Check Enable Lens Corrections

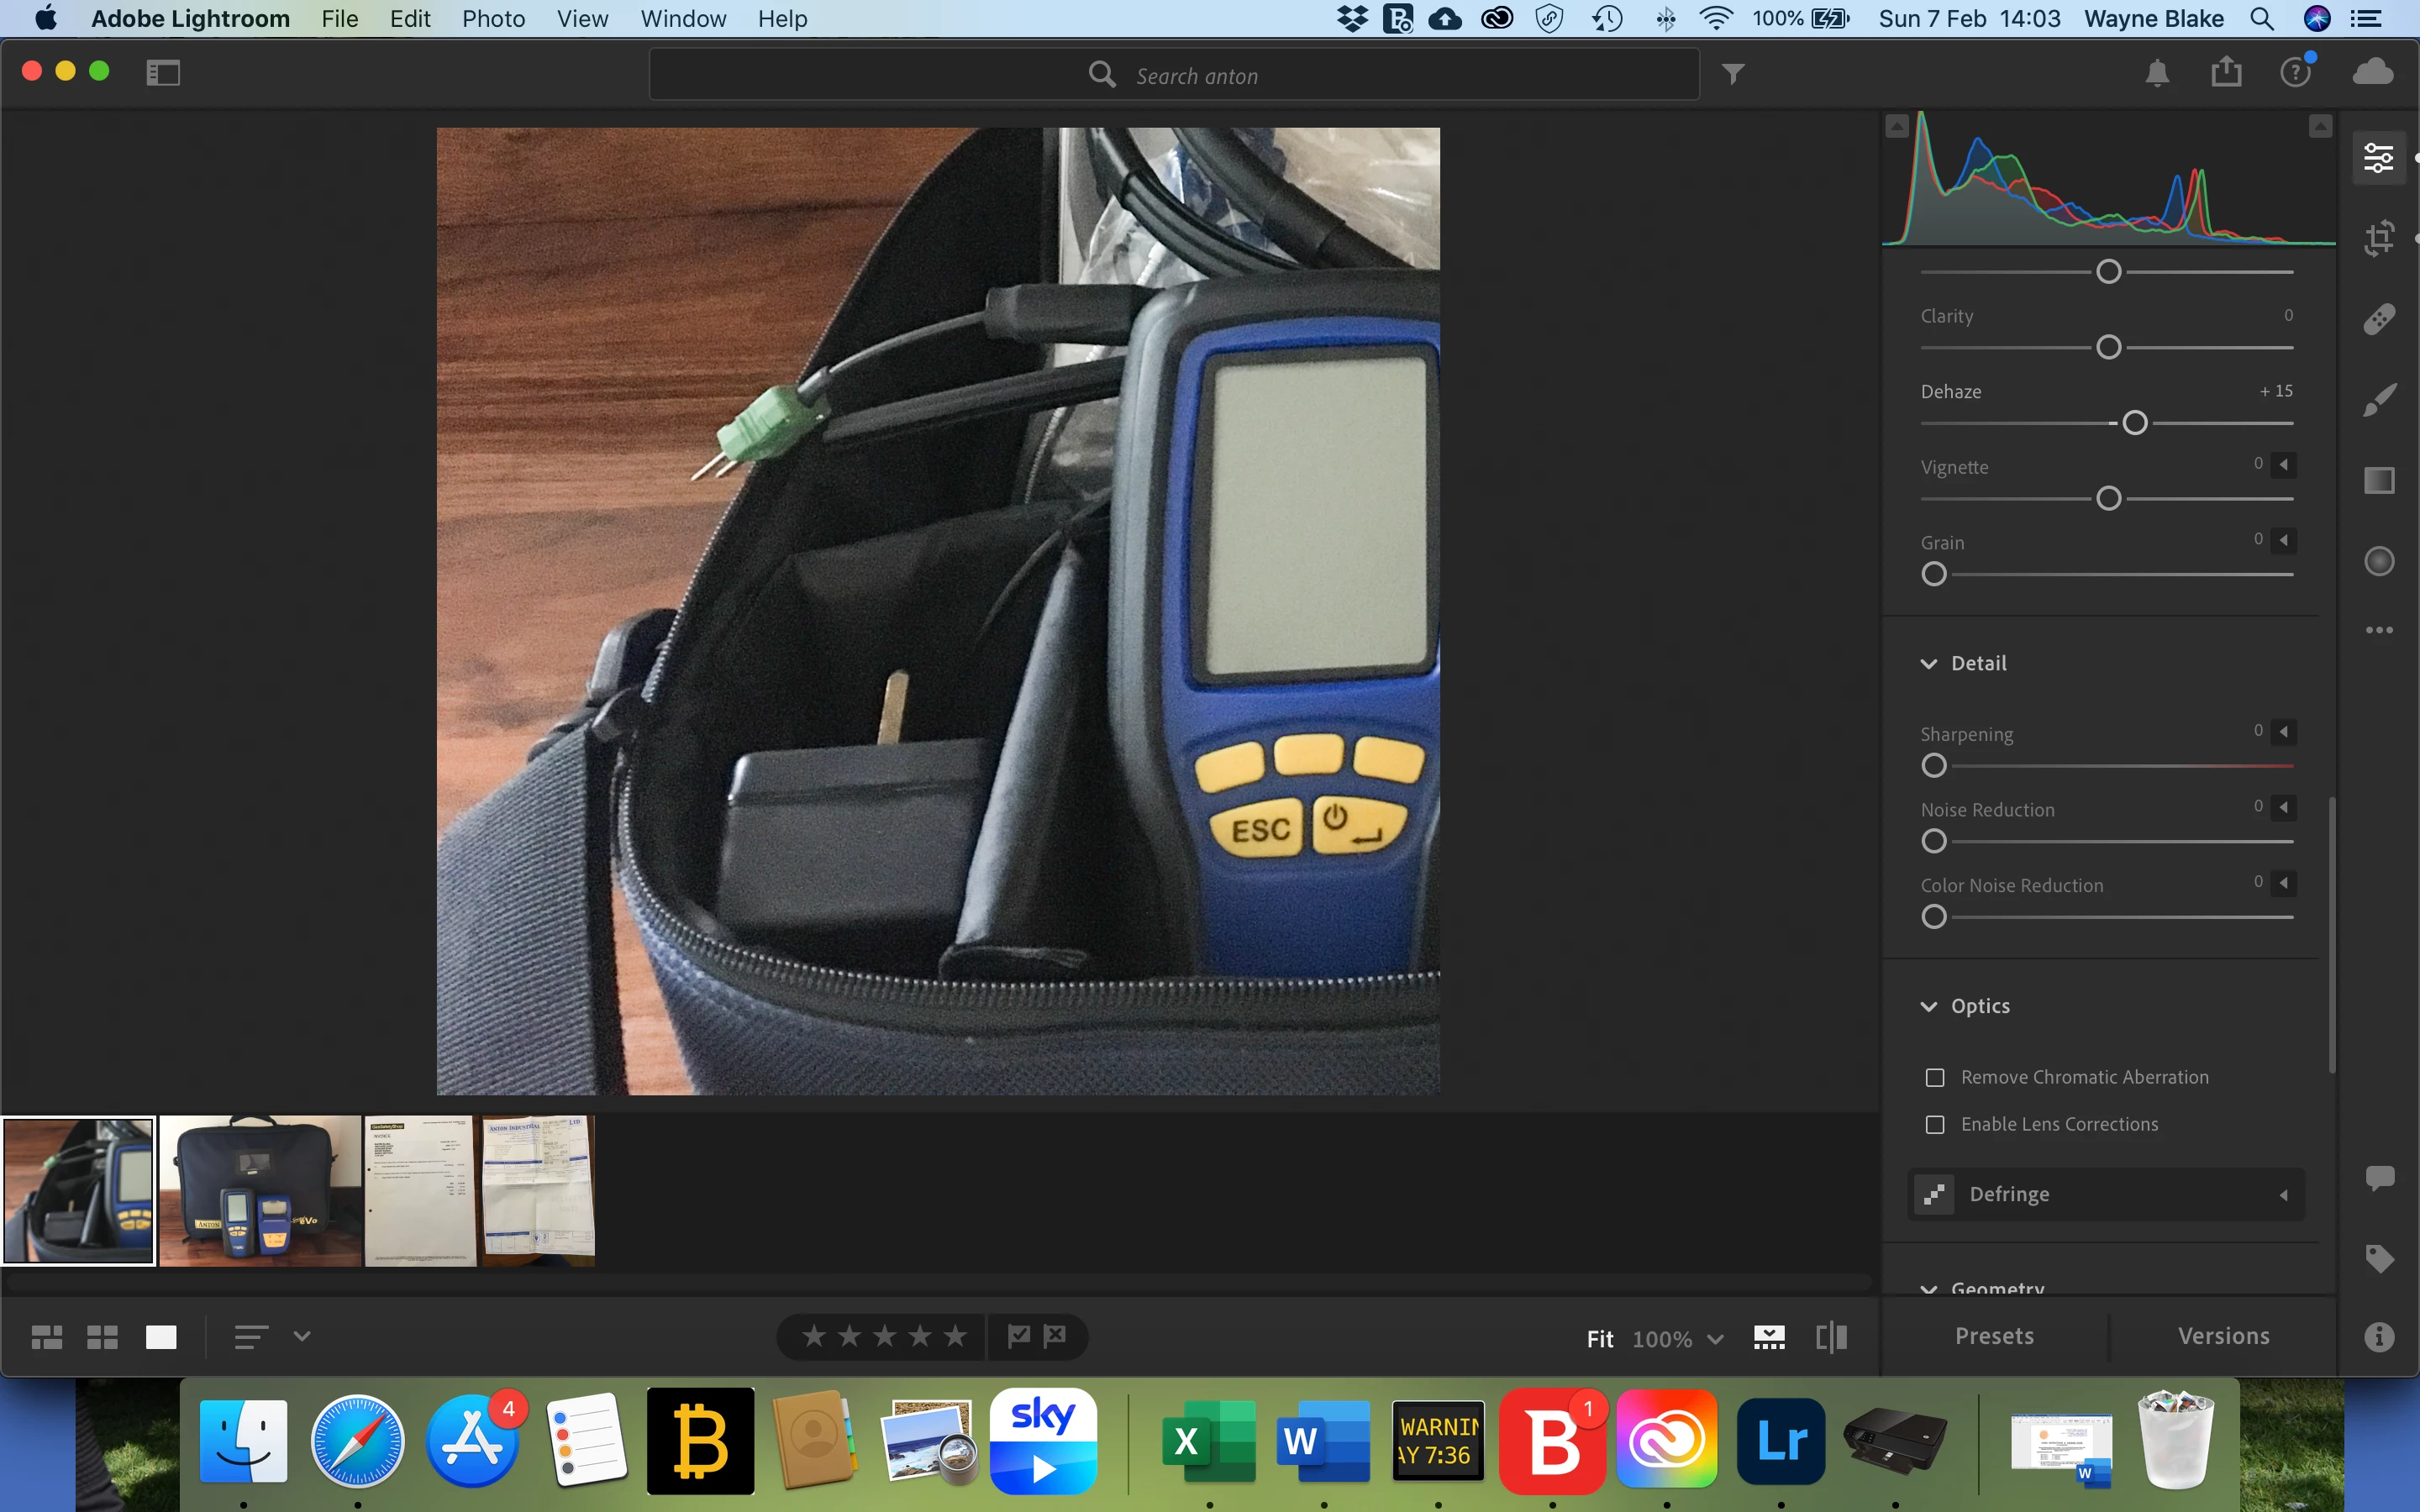pyautogui.click(x=1935, y=1125)
